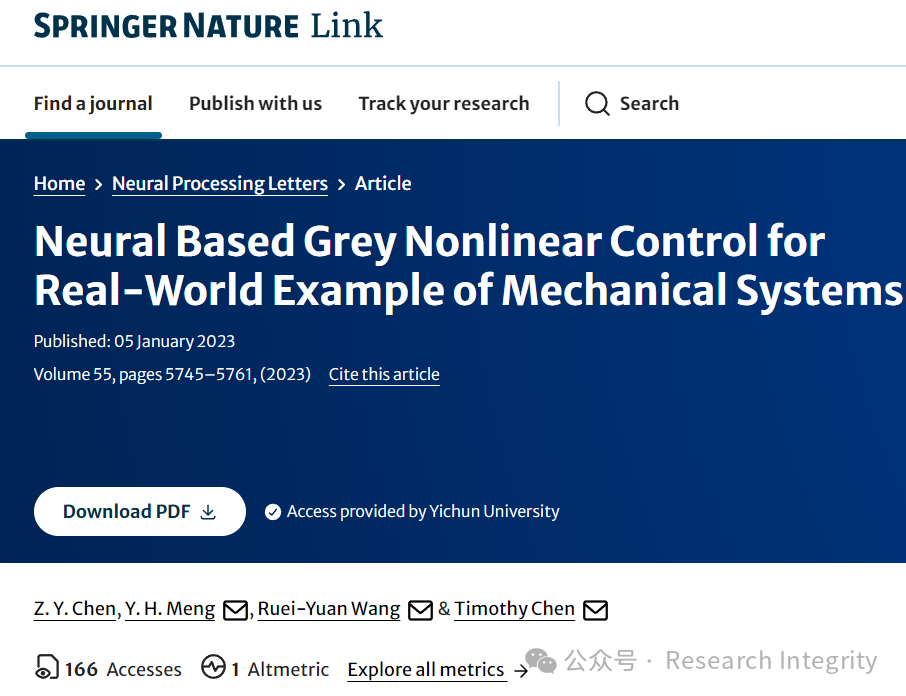Open the Track your research menu
The height and width of the screenshot is (696, 906).
coord(444,103)
